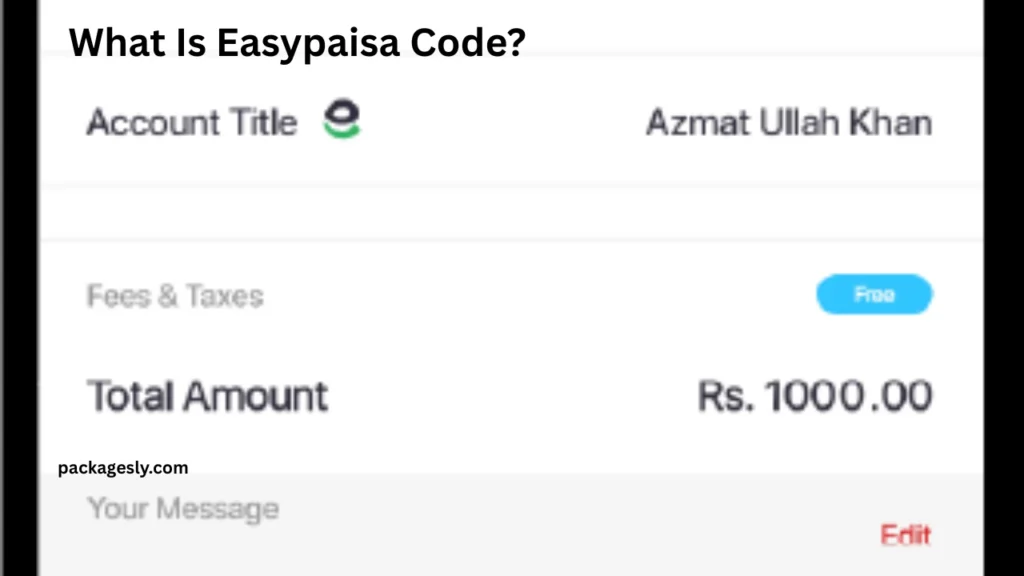Click the Account Title label
The image size is (1024, 576).
click(x=191, y=121)
